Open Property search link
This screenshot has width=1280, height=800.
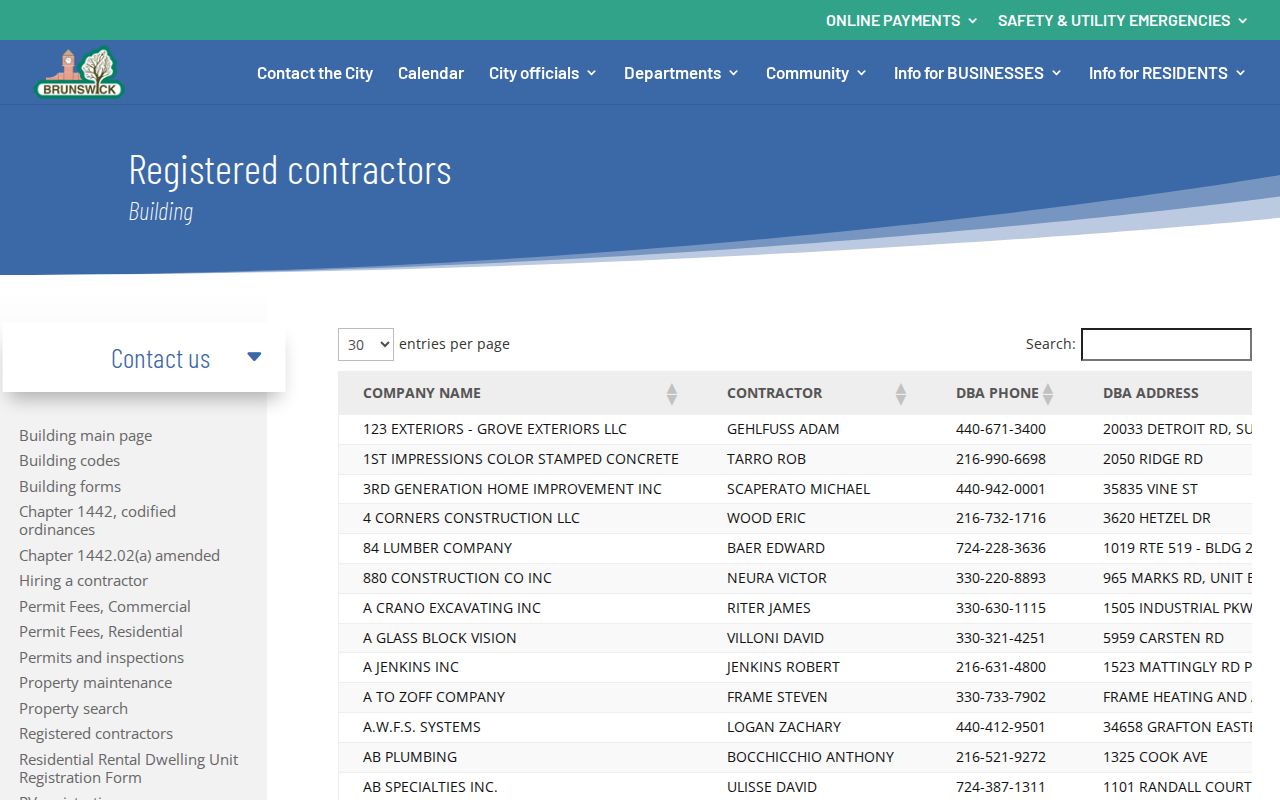pos(73,708)
